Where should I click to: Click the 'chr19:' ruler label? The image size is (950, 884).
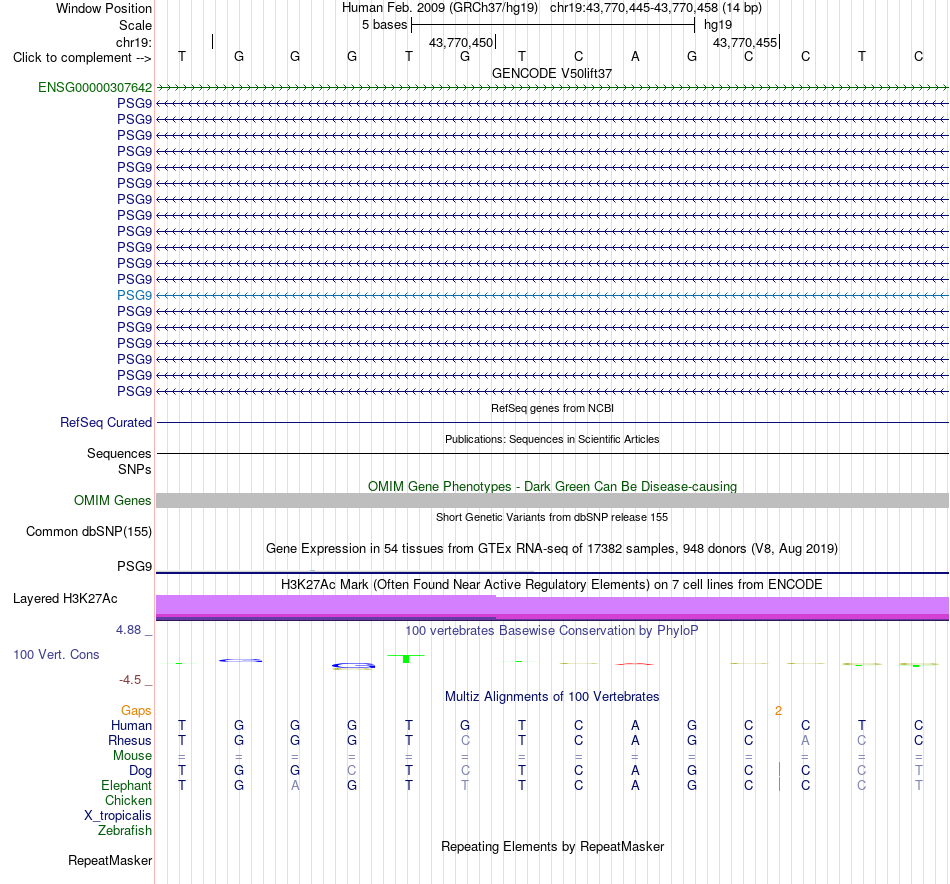[134, 42]
